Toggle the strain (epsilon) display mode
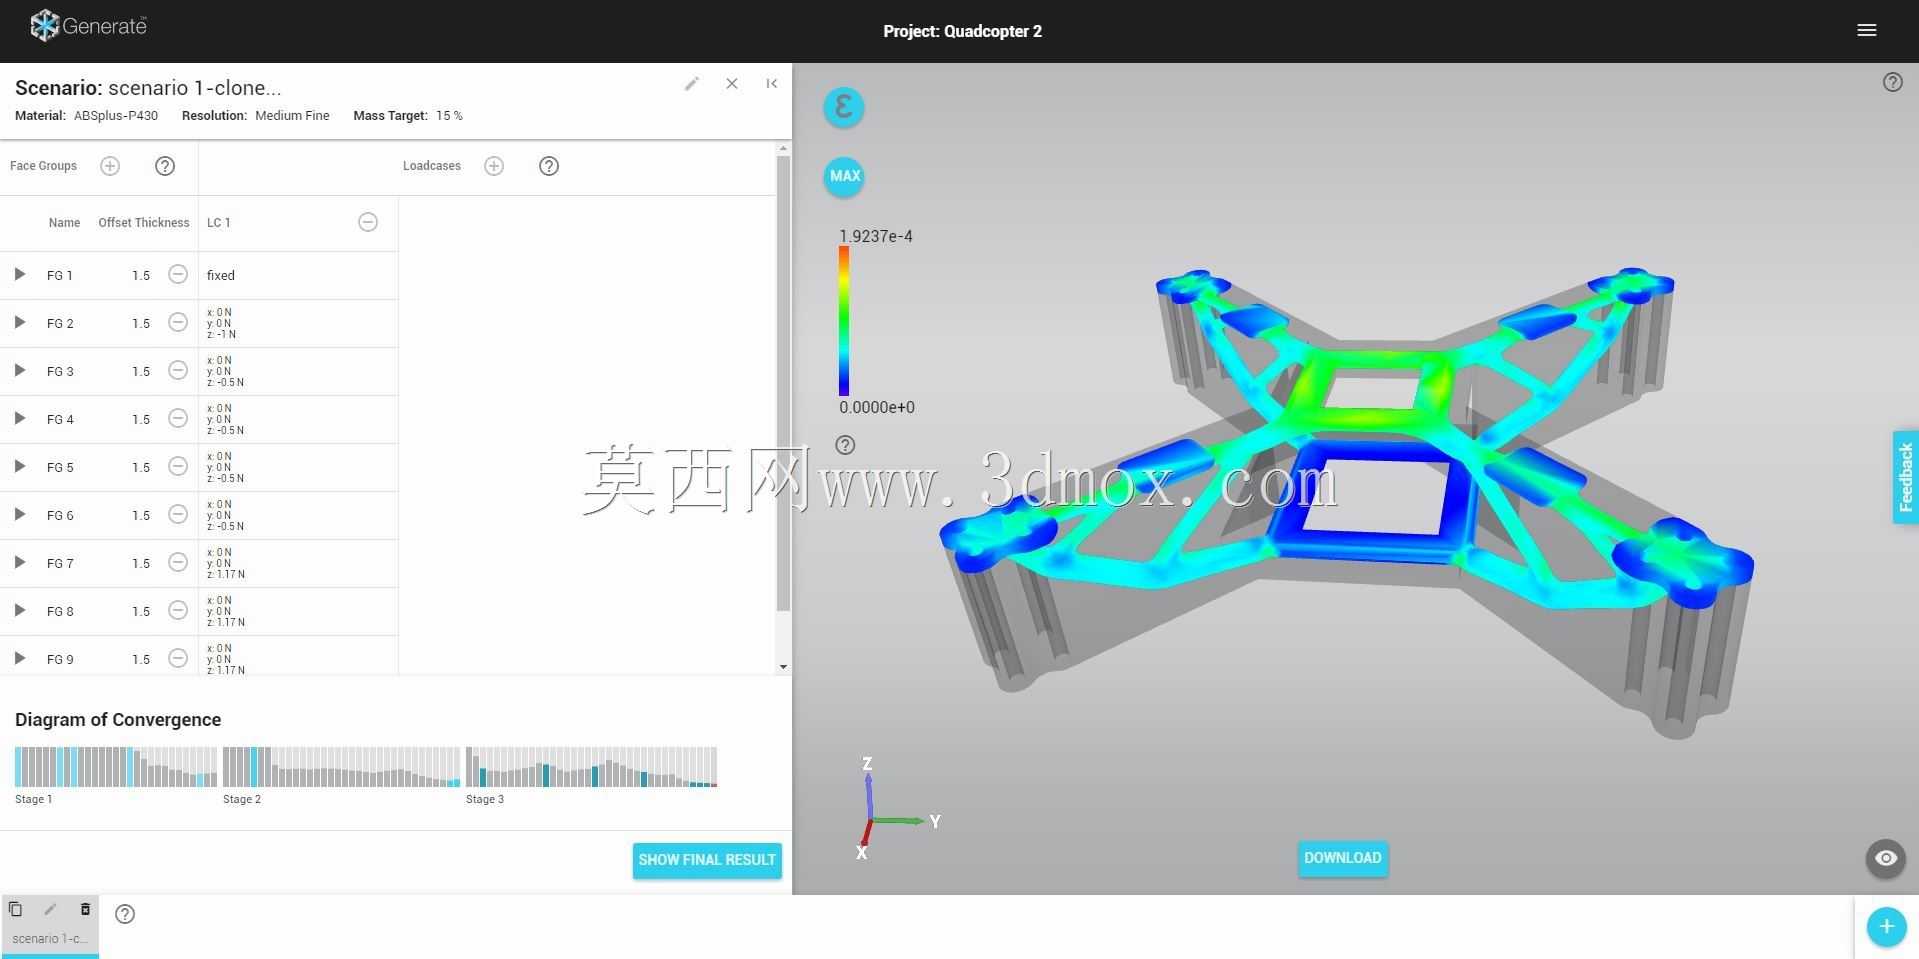This screenshot has height=959, width=1919. 844,106
